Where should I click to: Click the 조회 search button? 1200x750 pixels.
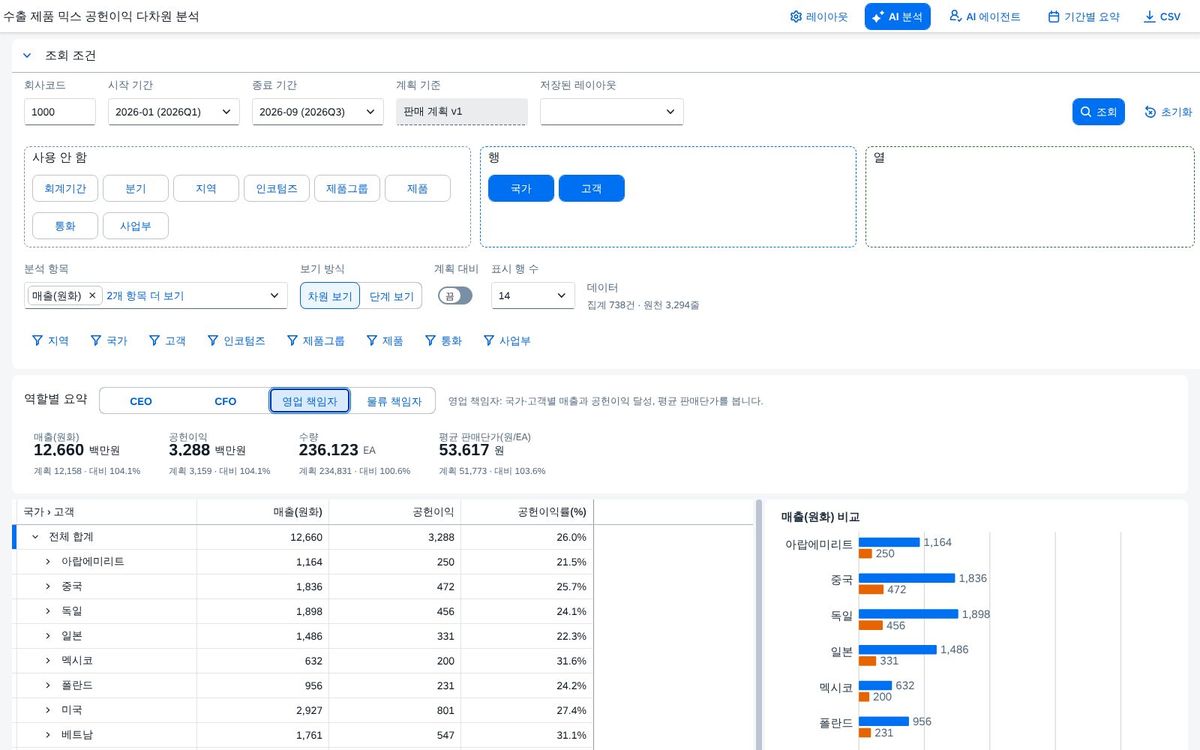[x=1098, y=112]
